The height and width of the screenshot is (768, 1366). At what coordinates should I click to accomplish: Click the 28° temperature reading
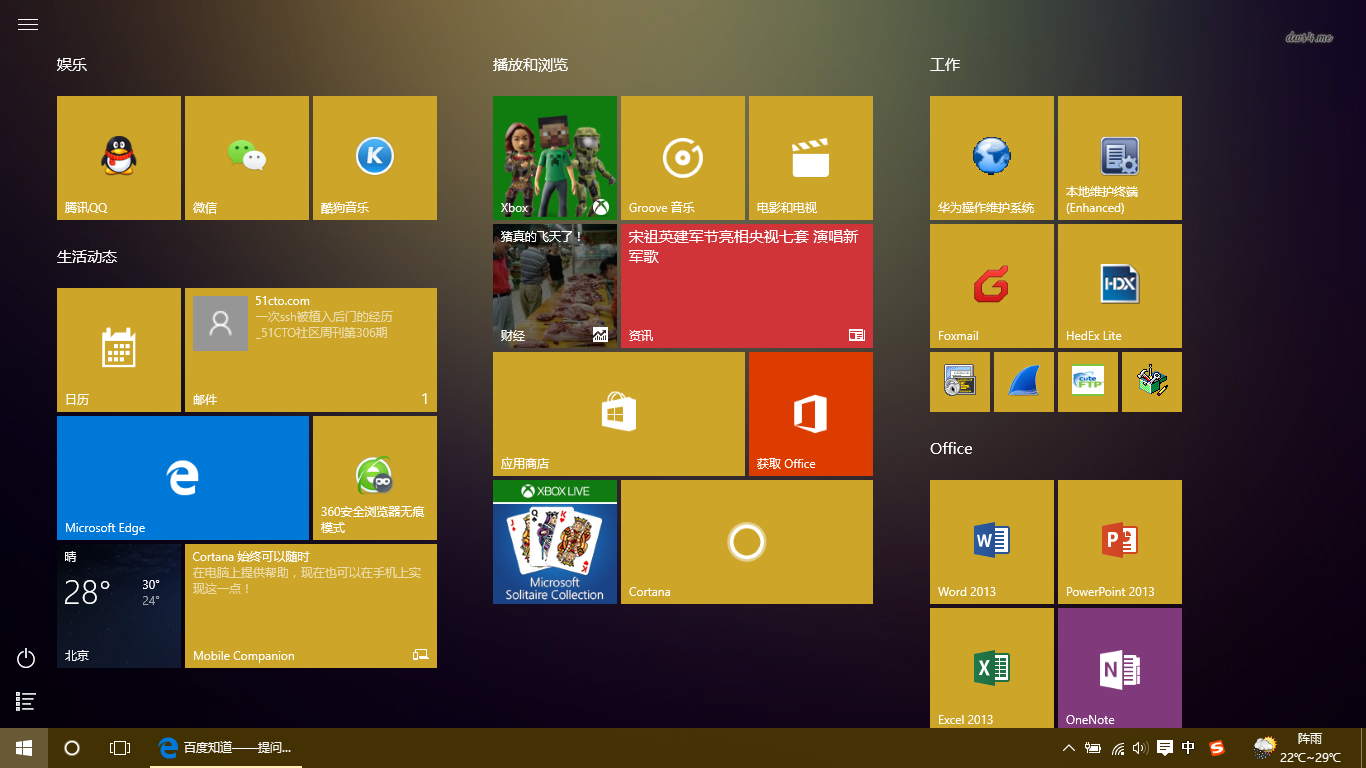click(x=87, y=593)
